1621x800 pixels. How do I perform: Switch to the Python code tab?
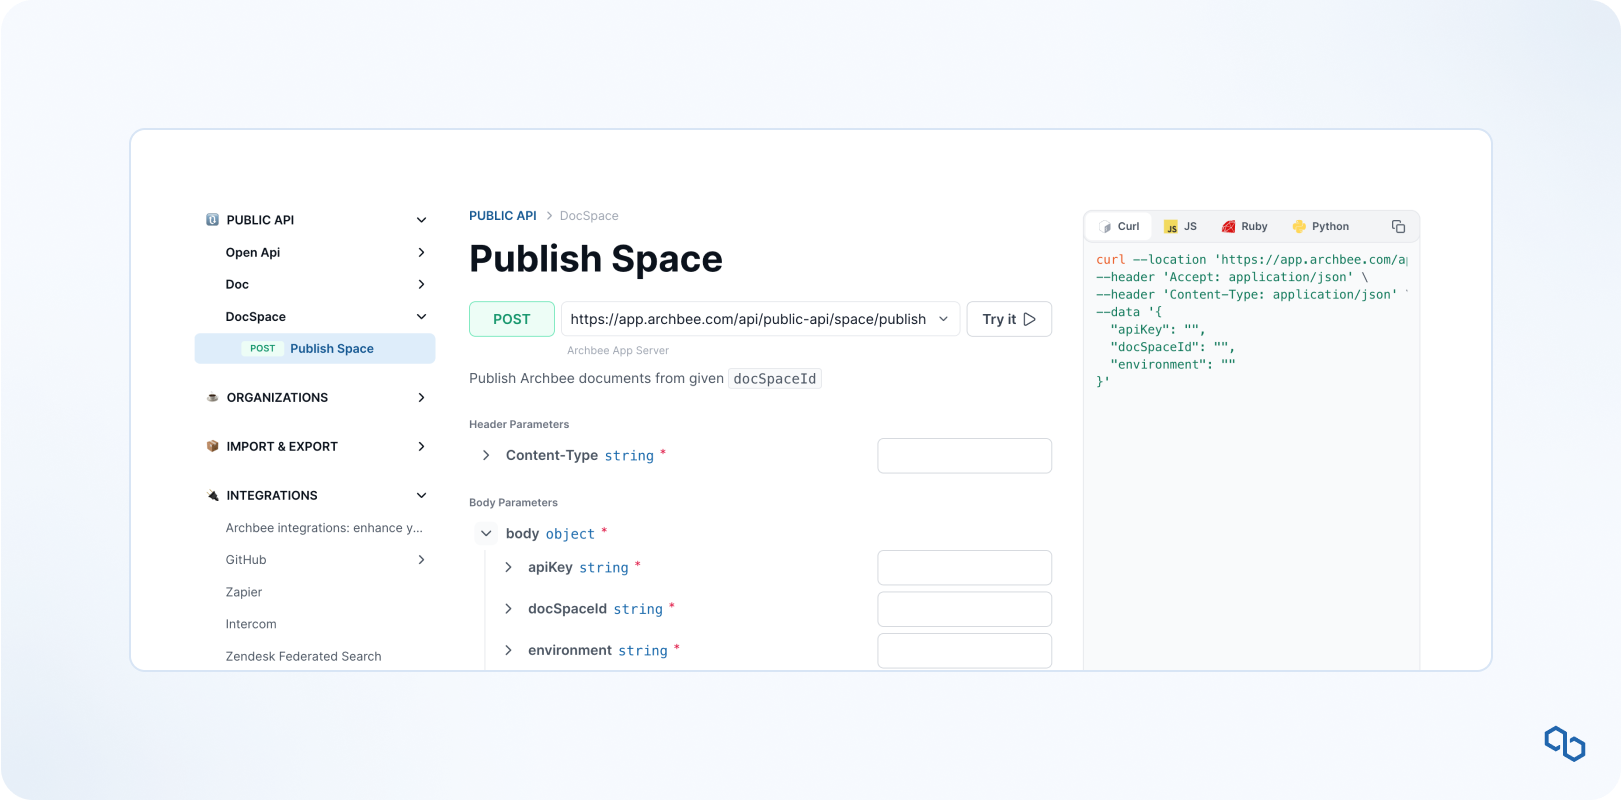click(1320, 227)
